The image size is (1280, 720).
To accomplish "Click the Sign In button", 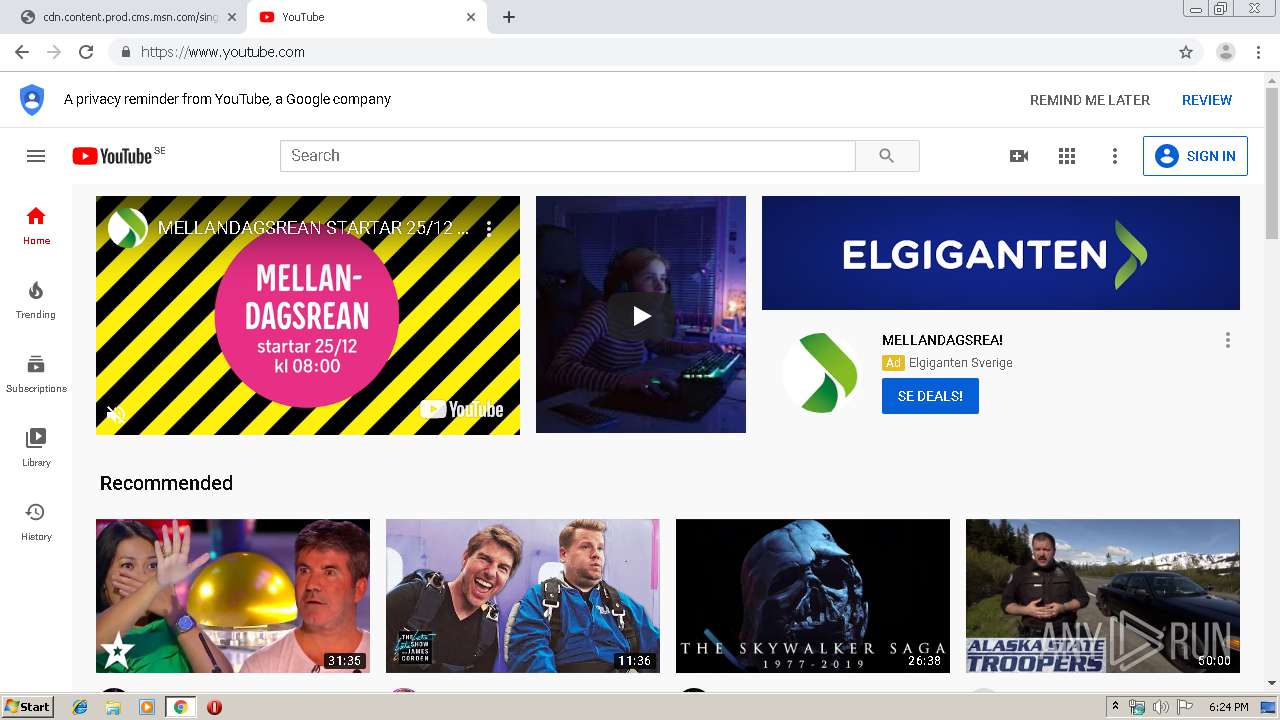I will click(1195, 156).
